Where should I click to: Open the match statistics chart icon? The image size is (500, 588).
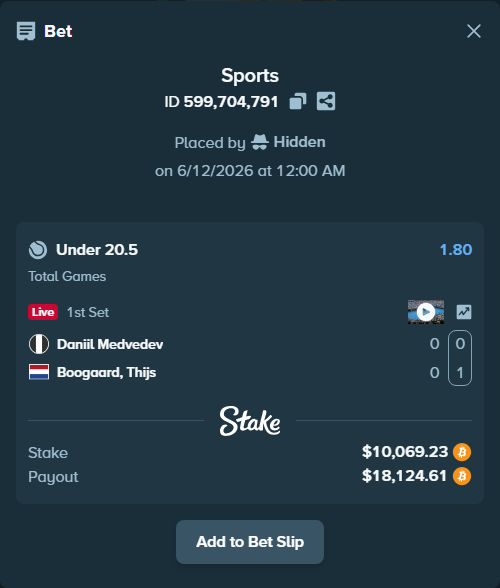point(464,312)
